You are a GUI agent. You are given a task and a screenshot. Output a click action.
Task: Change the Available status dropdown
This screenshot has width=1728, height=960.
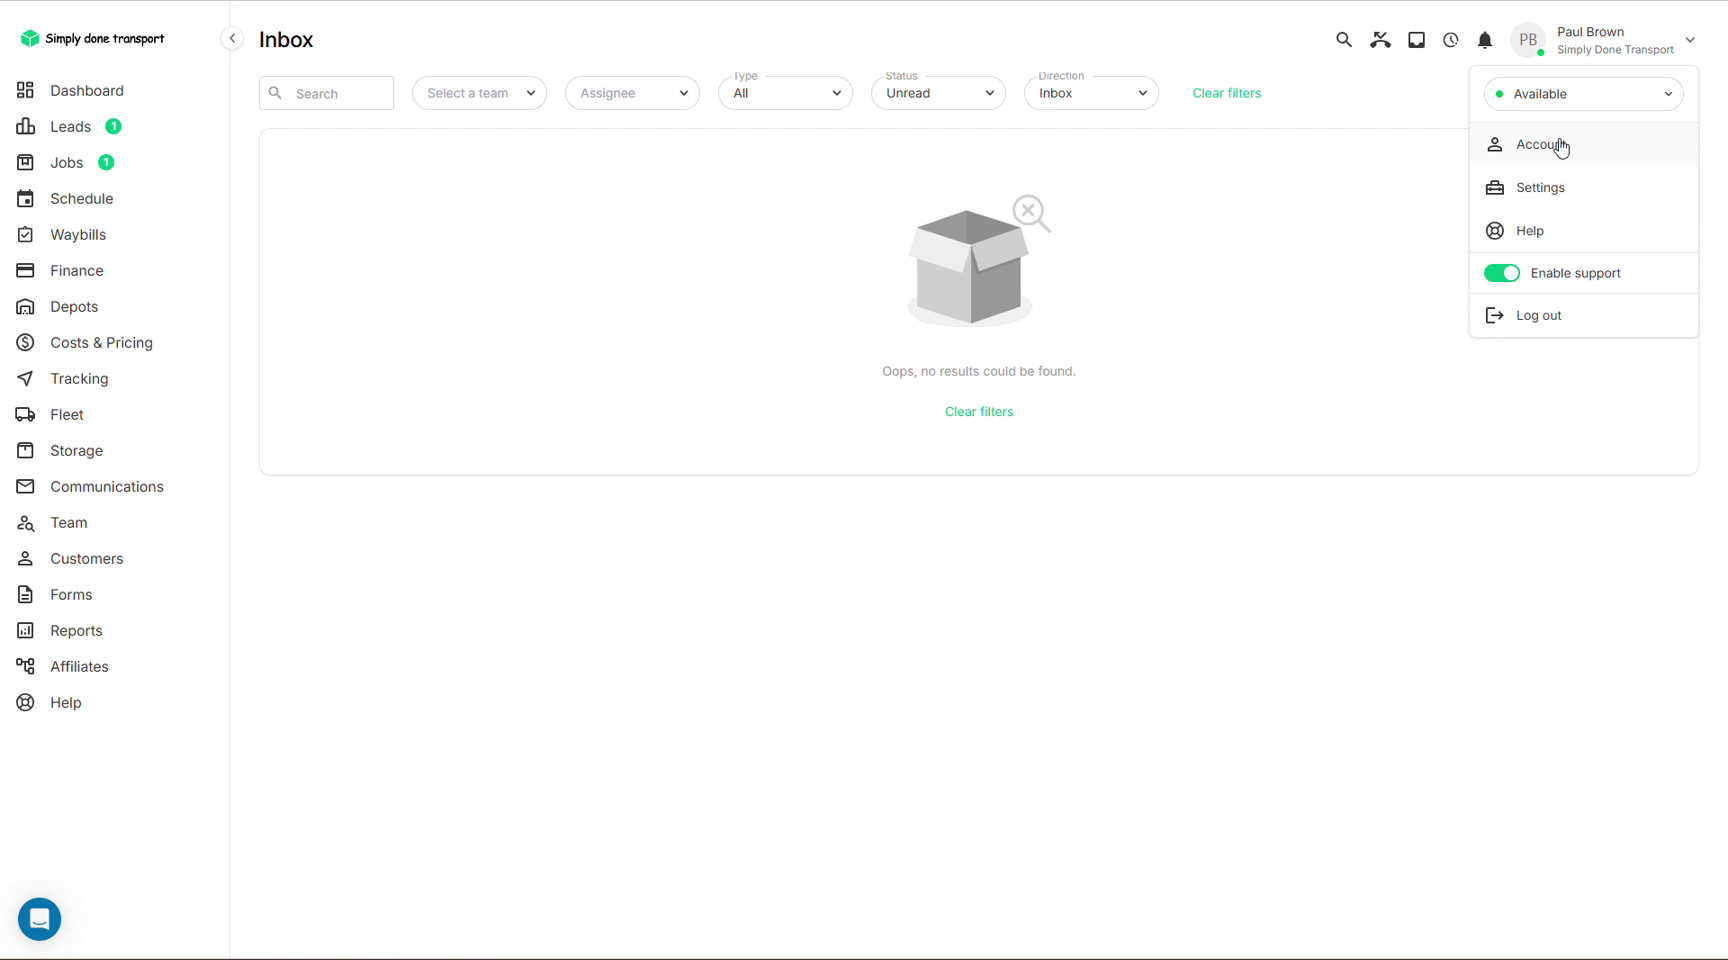(x=1583, y=94)
